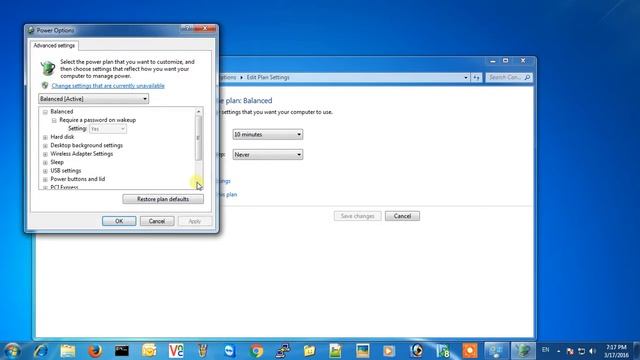
Task: Switch to the Power Options taskbar button
Action: tap(523, 351)
